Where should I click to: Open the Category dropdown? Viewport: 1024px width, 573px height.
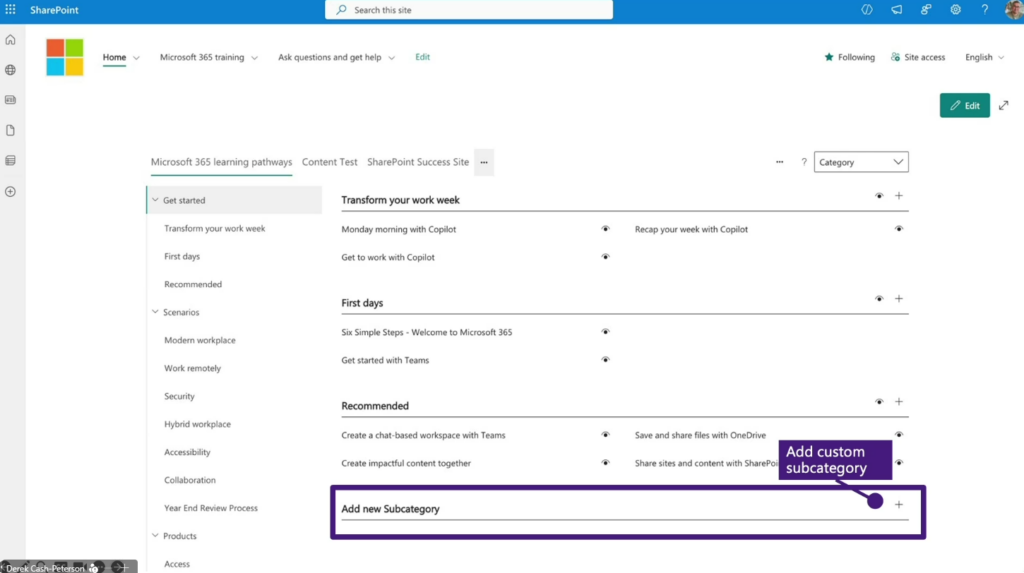pos(861,162)
